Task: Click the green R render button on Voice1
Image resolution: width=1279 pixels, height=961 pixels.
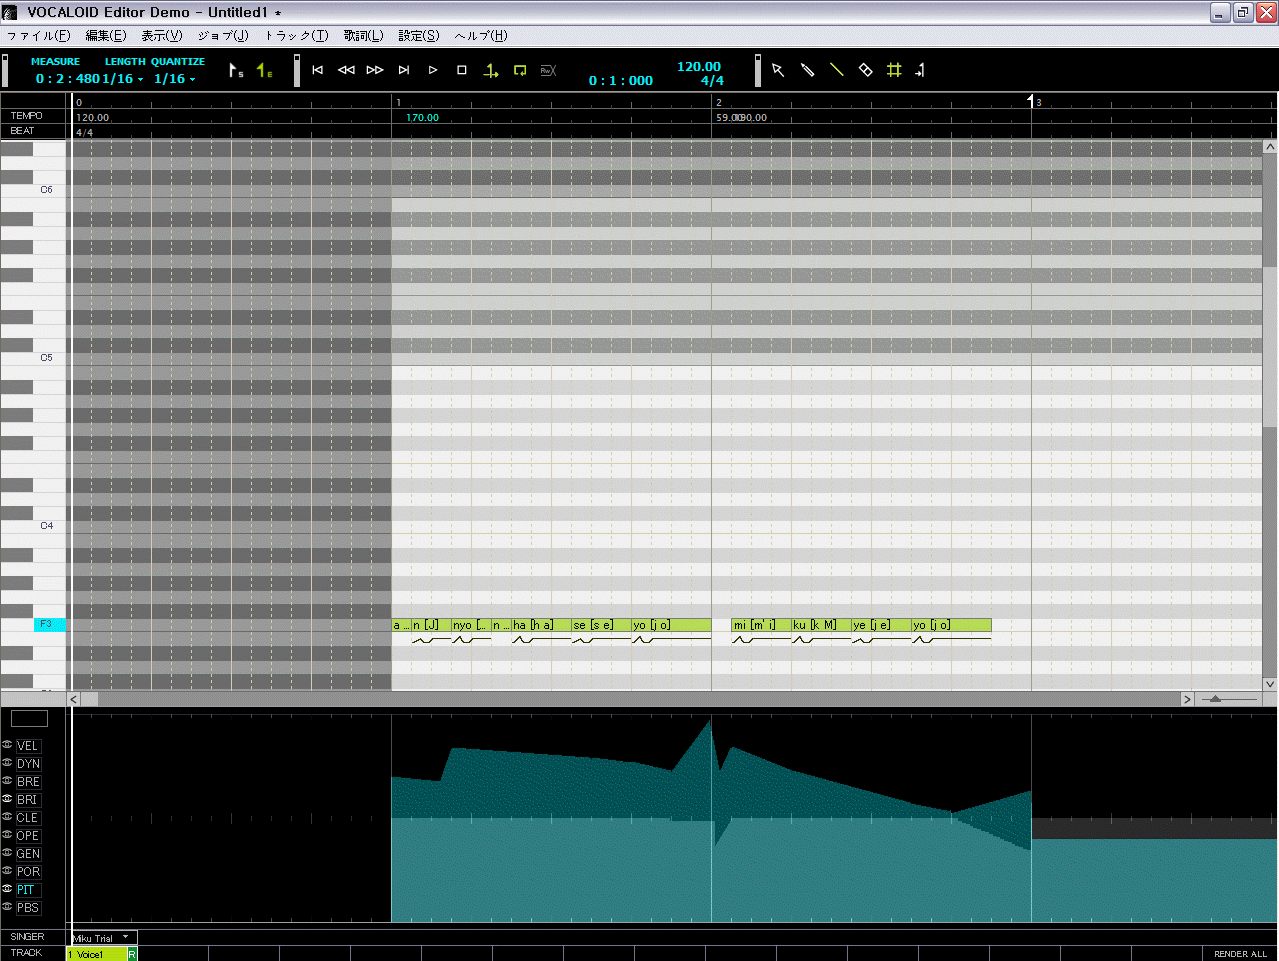Action: [132, 954]
